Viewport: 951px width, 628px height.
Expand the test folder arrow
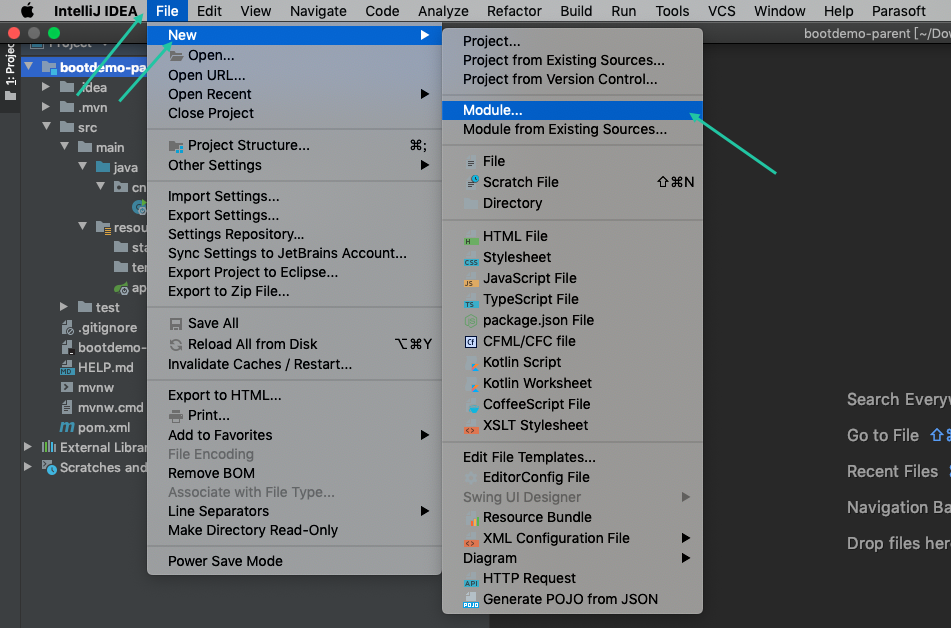click(x=64, y=307)
